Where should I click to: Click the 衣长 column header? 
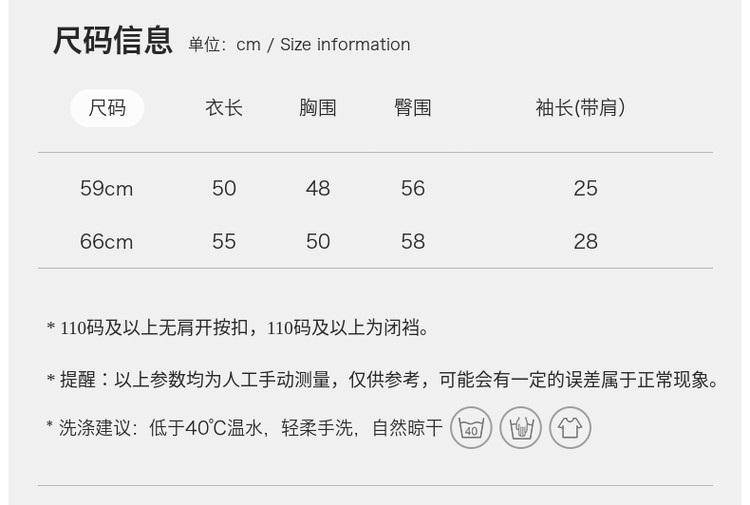click(224, 108)
